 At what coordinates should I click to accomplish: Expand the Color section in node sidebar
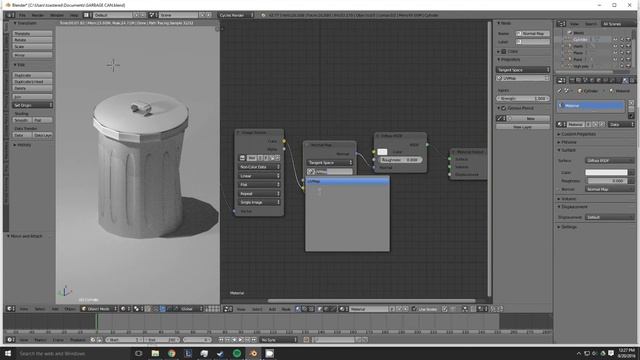point(498,52)
